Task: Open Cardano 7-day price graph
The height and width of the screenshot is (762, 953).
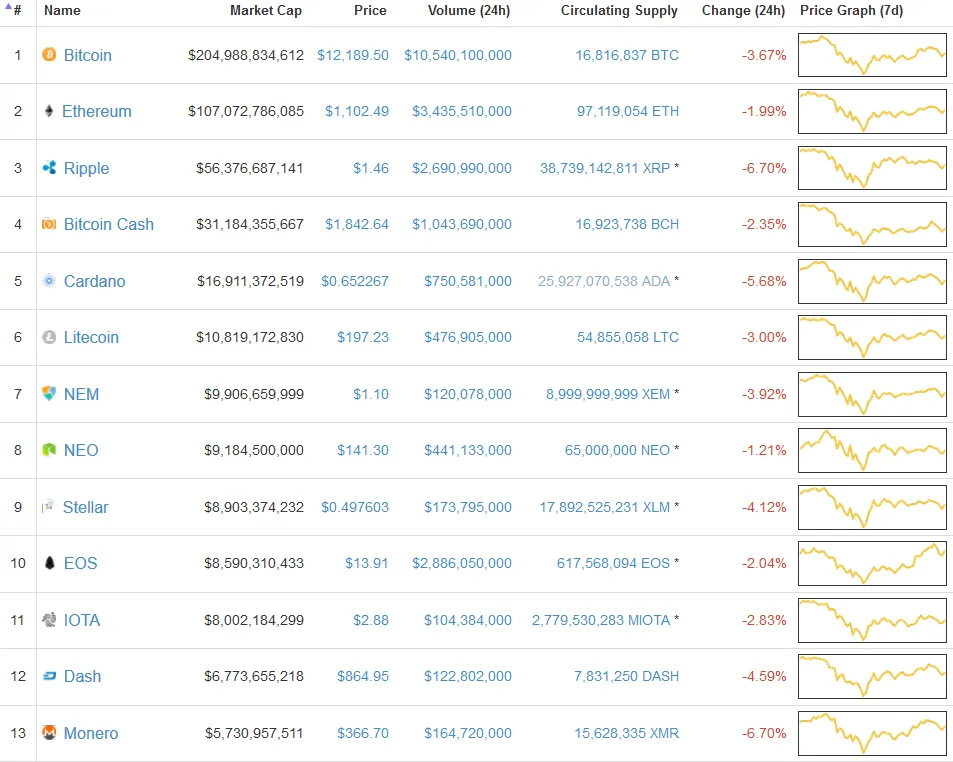Action: click(x=872, y=281)
